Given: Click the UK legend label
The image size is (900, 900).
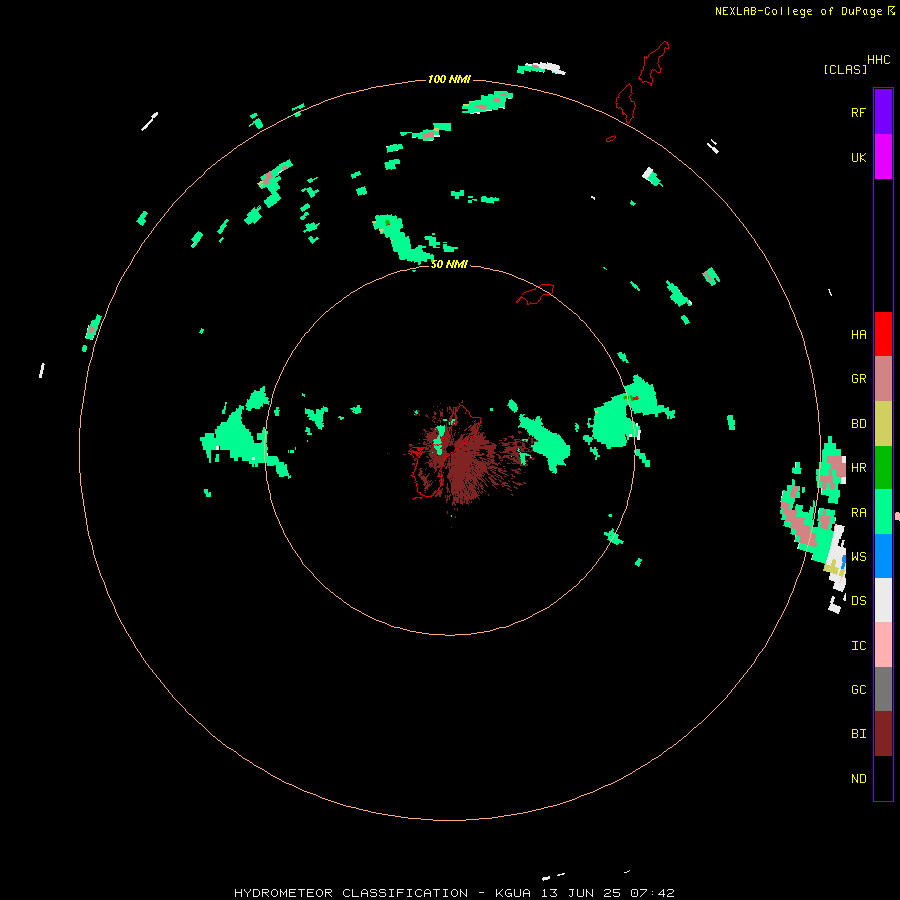Looking at the screenshot, I should (858, 157).
